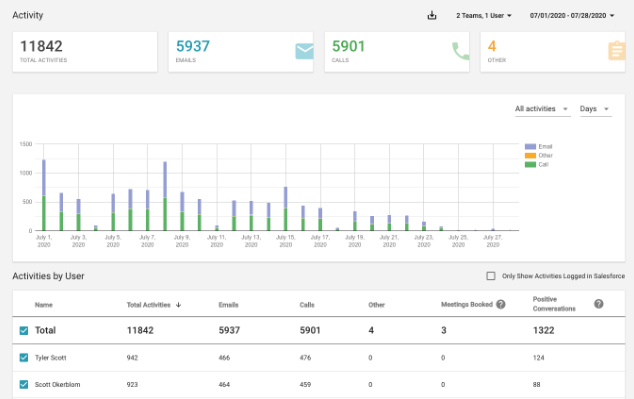Sort by the Name column header
This screenshot has width=634, height=399.
coord(44,305)
